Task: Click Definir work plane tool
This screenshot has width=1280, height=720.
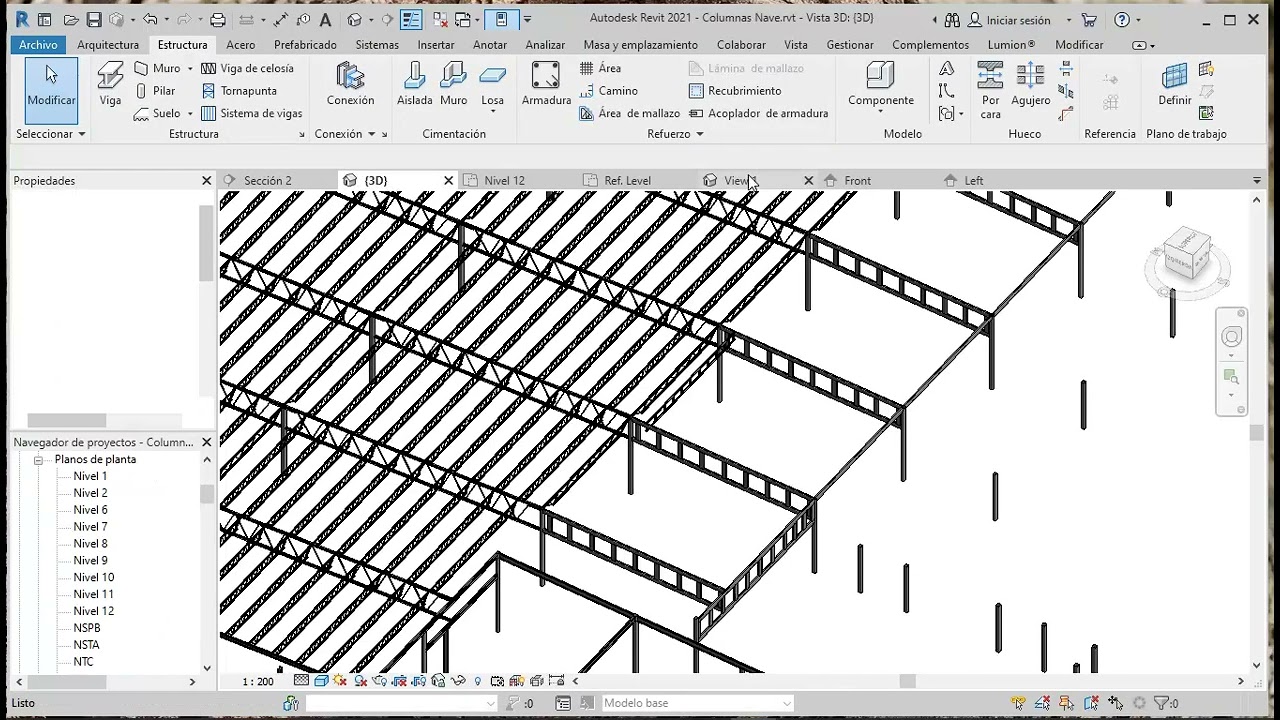Action: tap(1175, 84)
